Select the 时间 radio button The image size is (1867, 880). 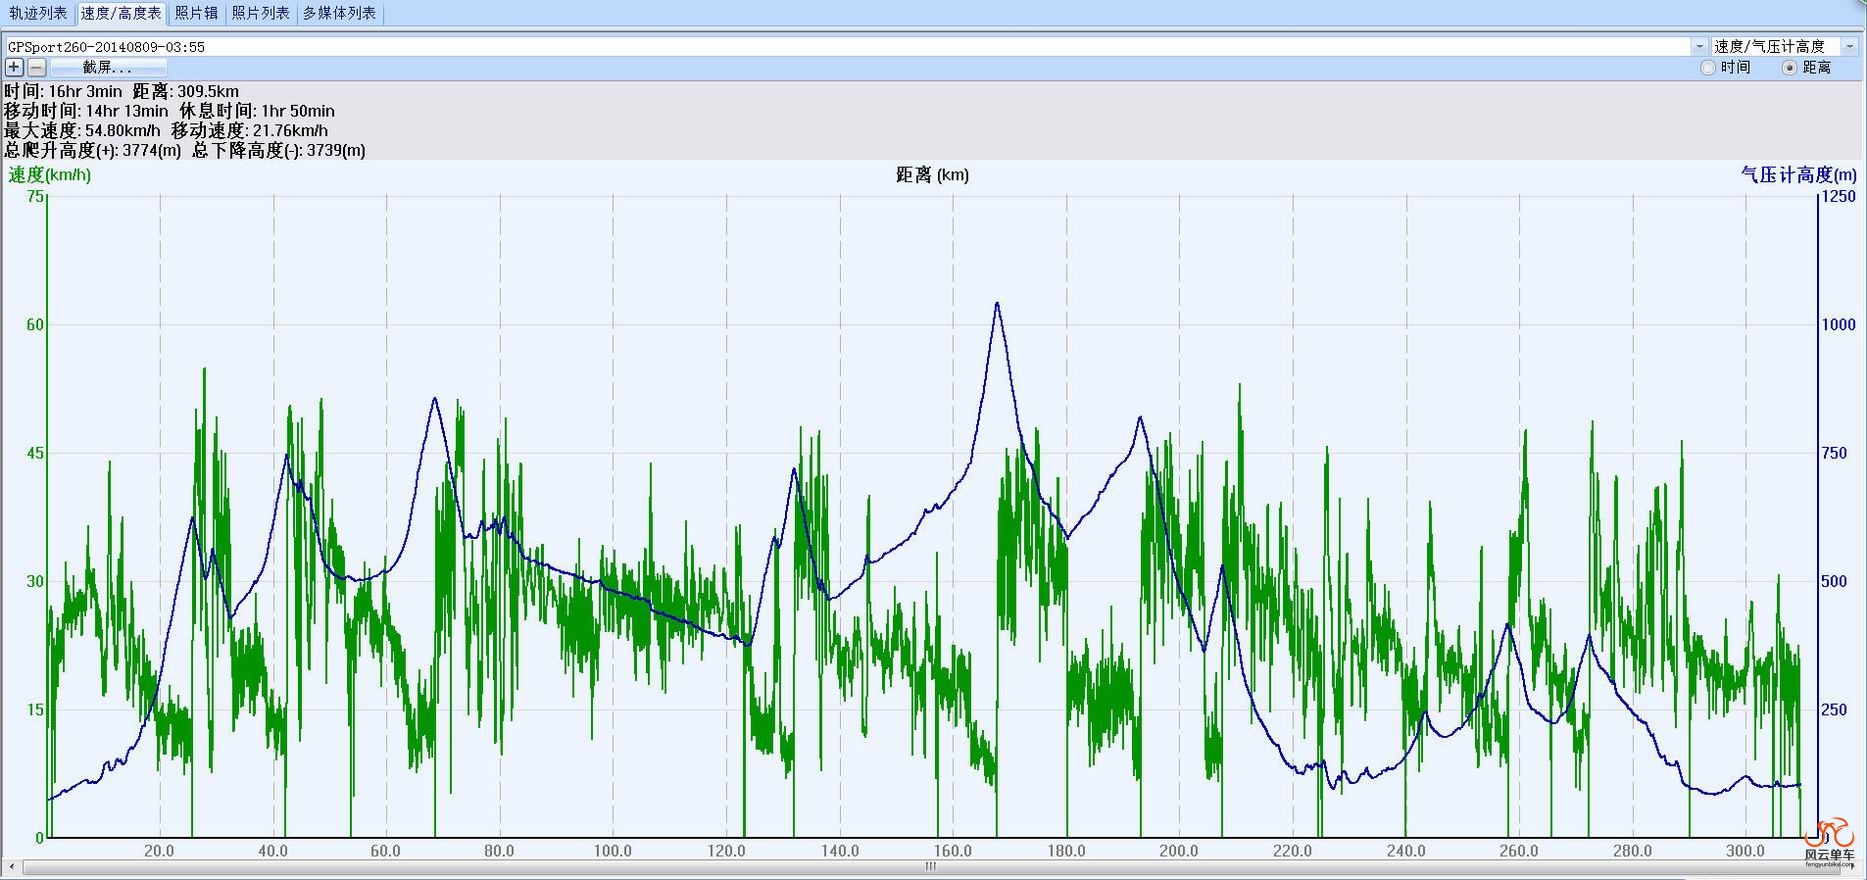(x=1709, y=67)
